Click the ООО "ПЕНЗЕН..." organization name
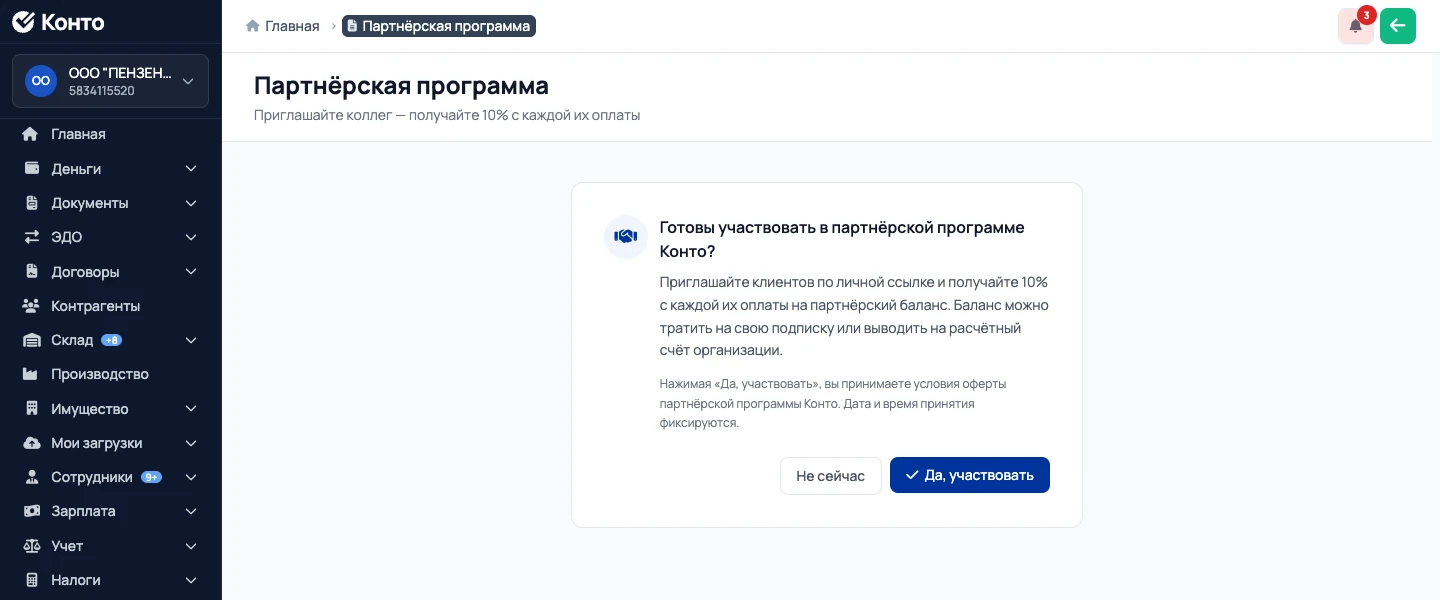1440x600 pixels. [x=120, y=74]
